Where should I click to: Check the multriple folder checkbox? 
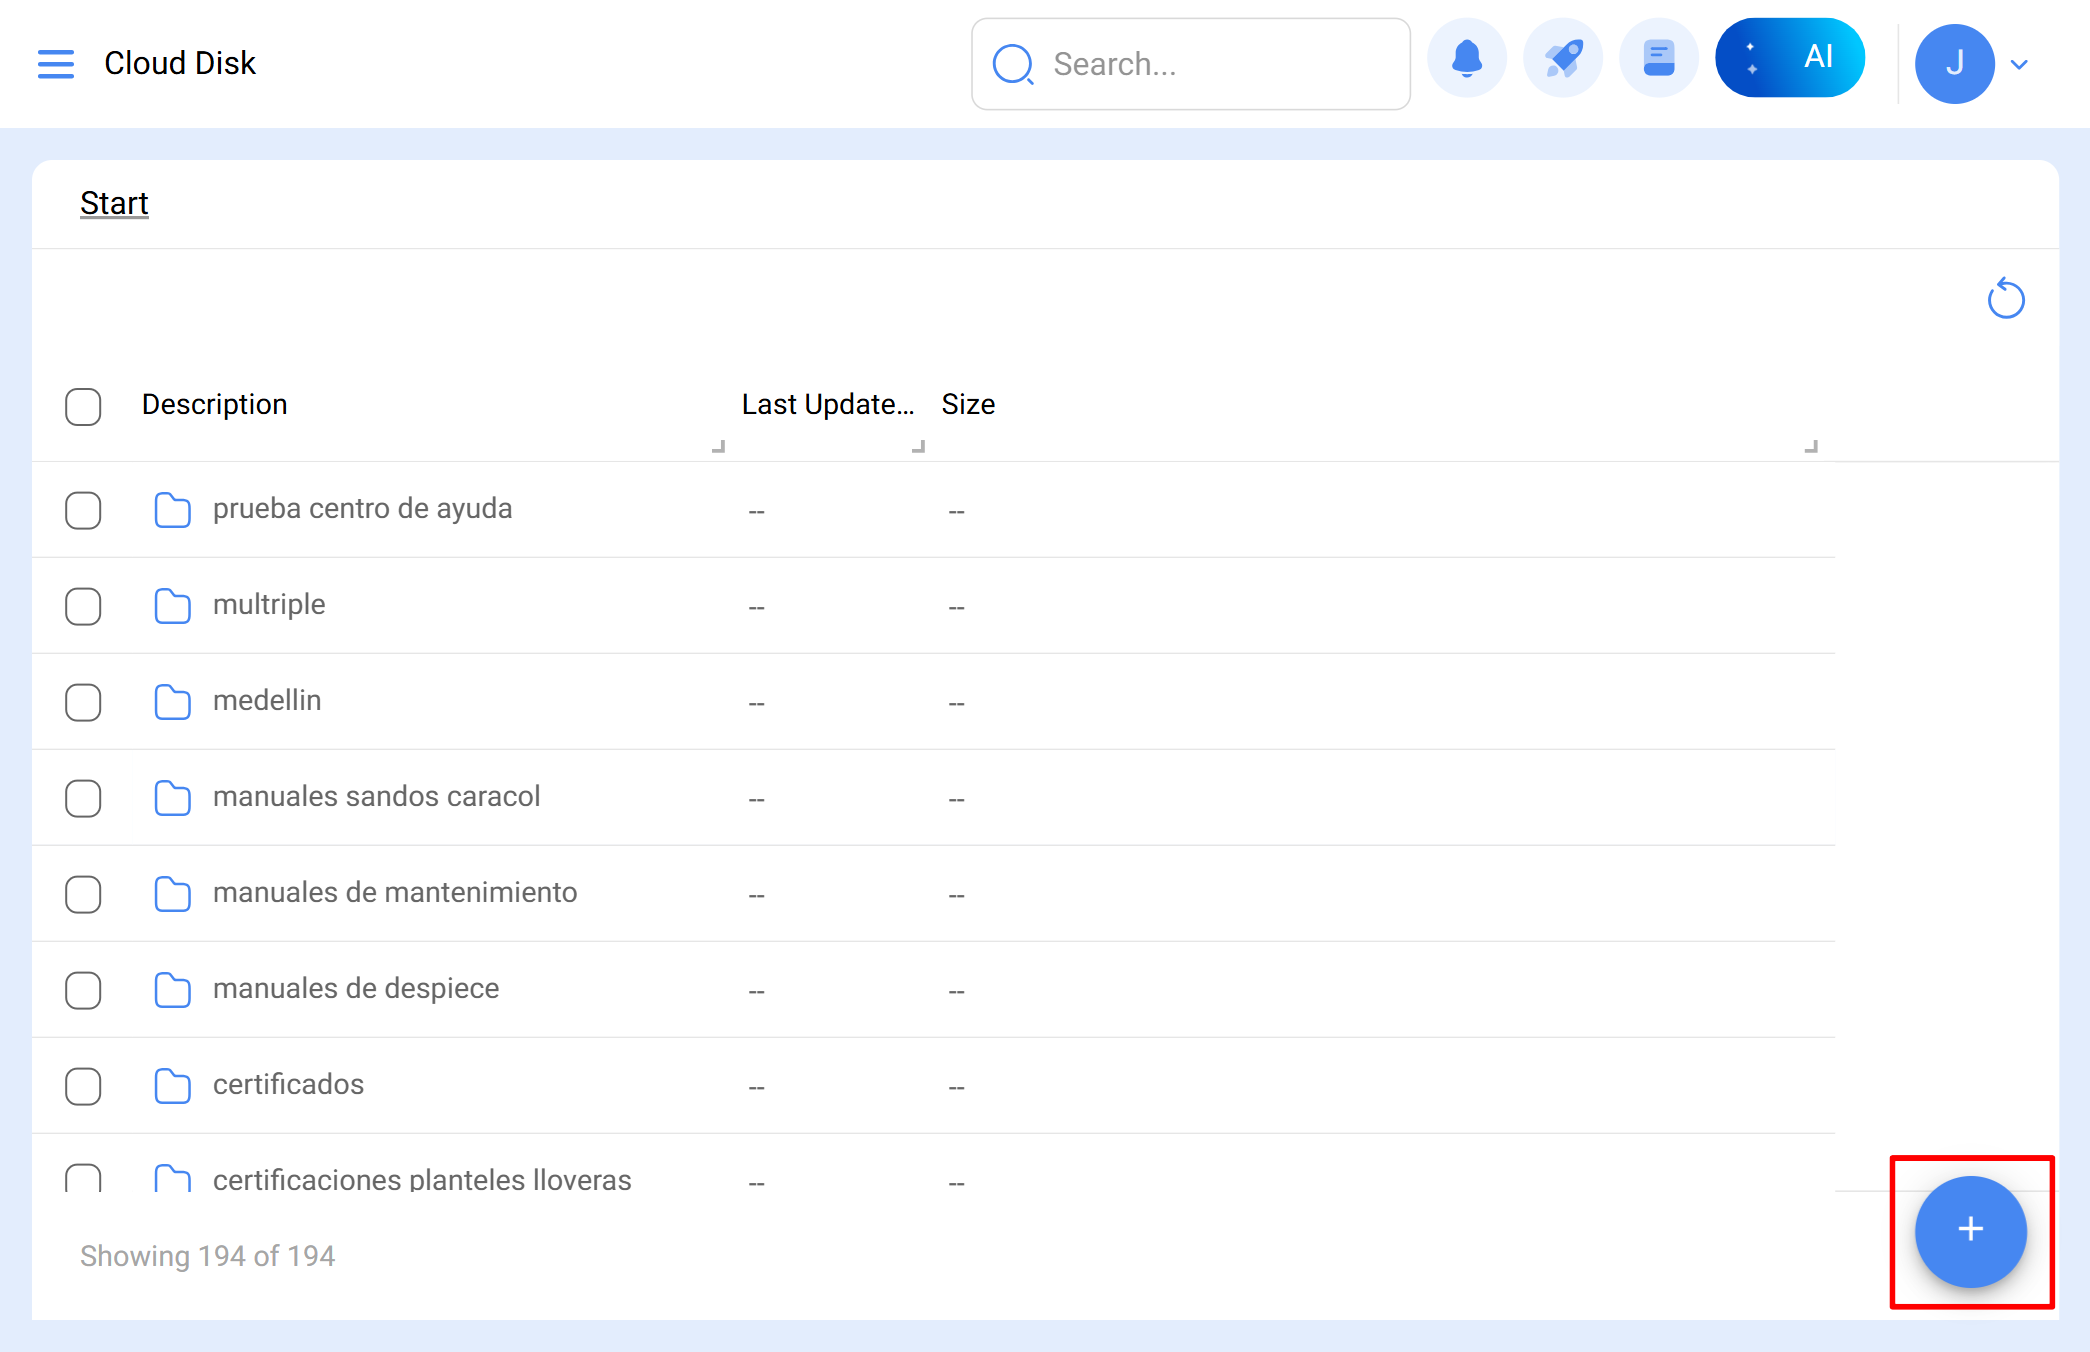pos(83,606)
